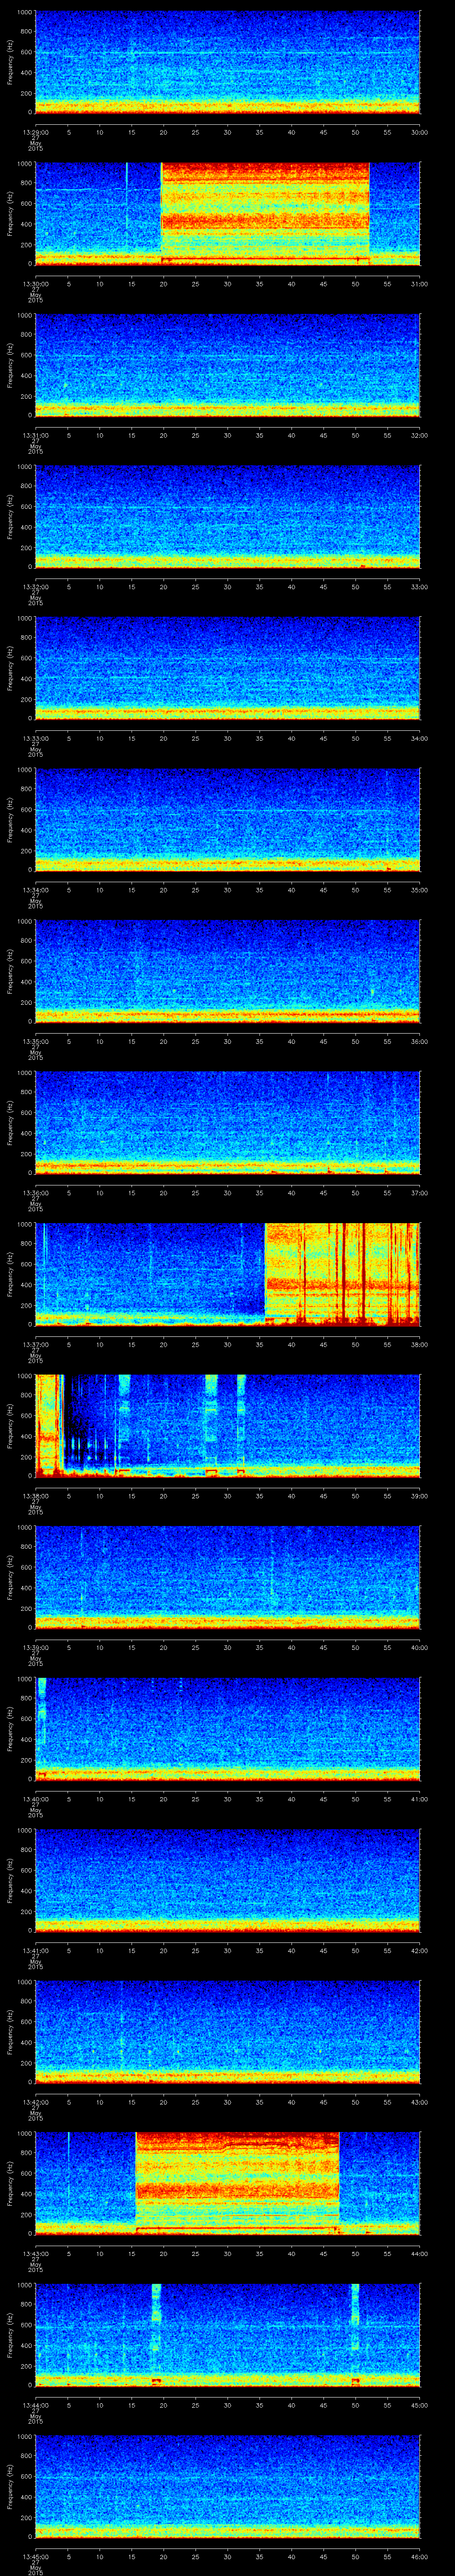Click the 35:00 end time label
The image size is (455, 2576).
[420, 890]
